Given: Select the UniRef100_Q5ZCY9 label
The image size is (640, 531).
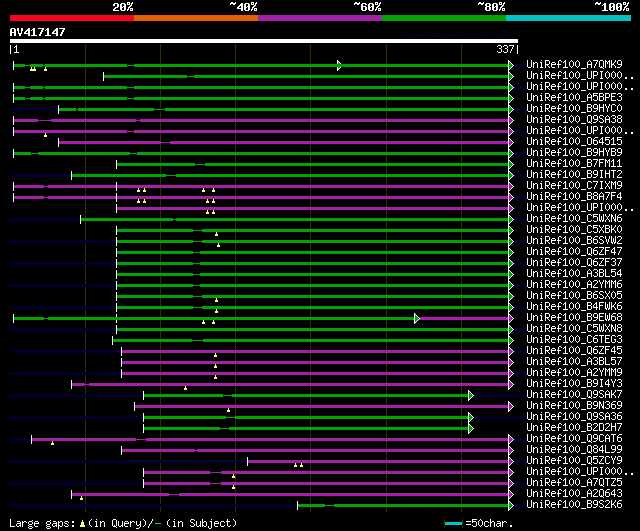Looking at the screenshot, I should 574,461.
